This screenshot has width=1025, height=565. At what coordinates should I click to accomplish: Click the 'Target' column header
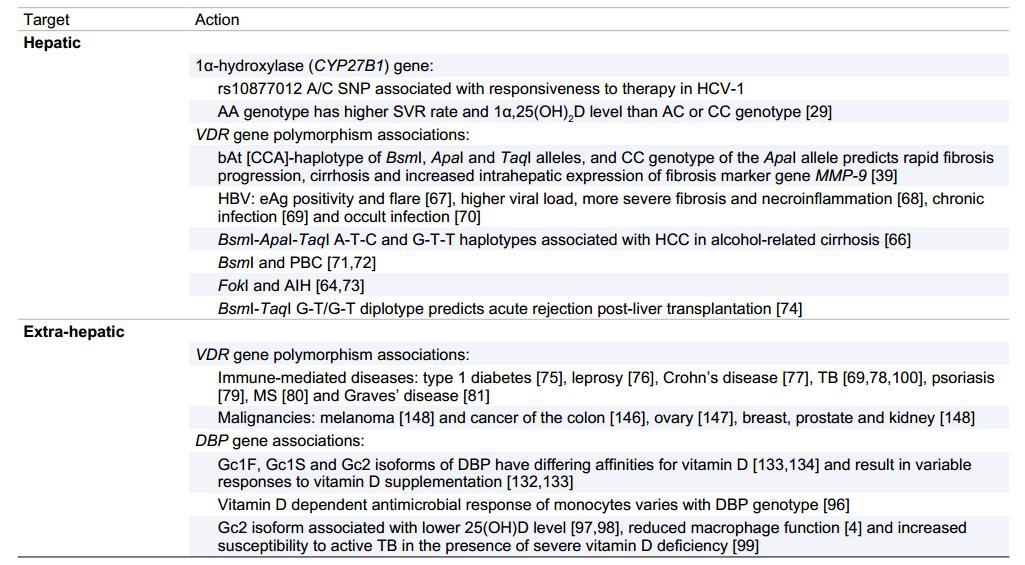coord(47,19)
